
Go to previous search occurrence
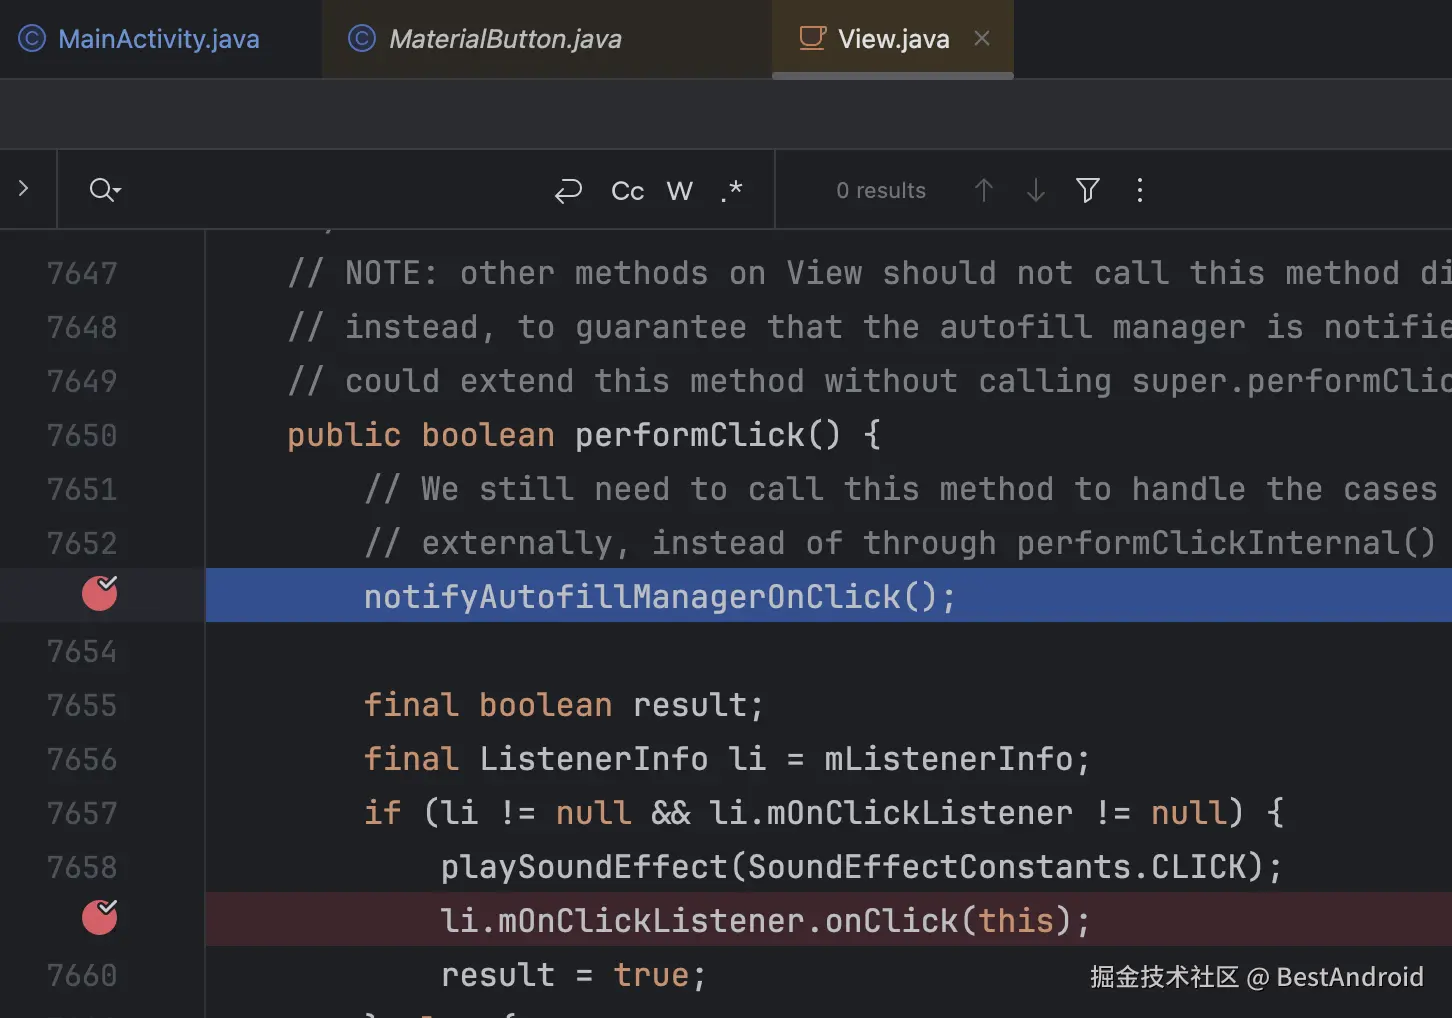pos(983,190)
